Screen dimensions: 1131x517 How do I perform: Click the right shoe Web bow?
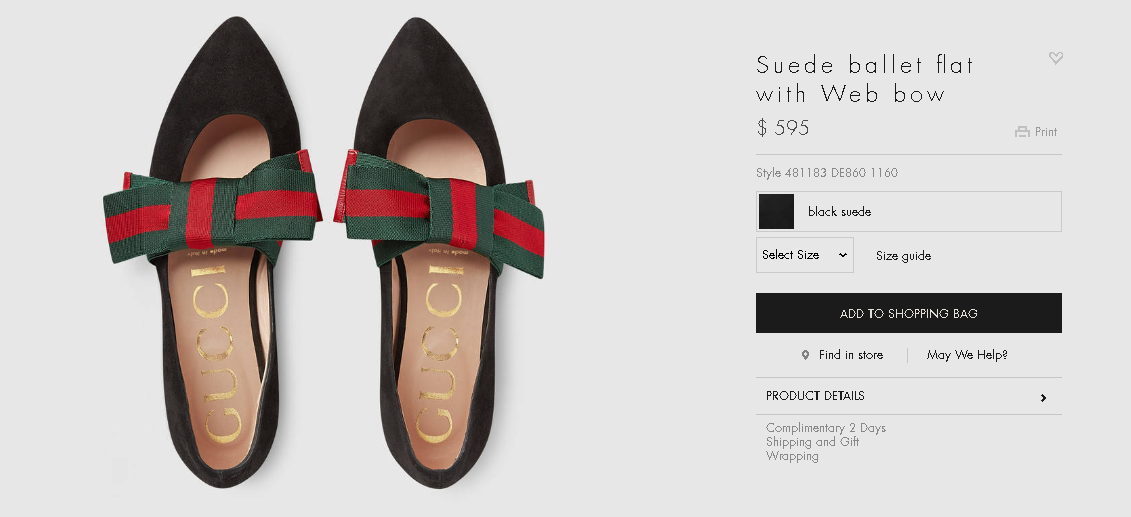(x=439, y=211)
